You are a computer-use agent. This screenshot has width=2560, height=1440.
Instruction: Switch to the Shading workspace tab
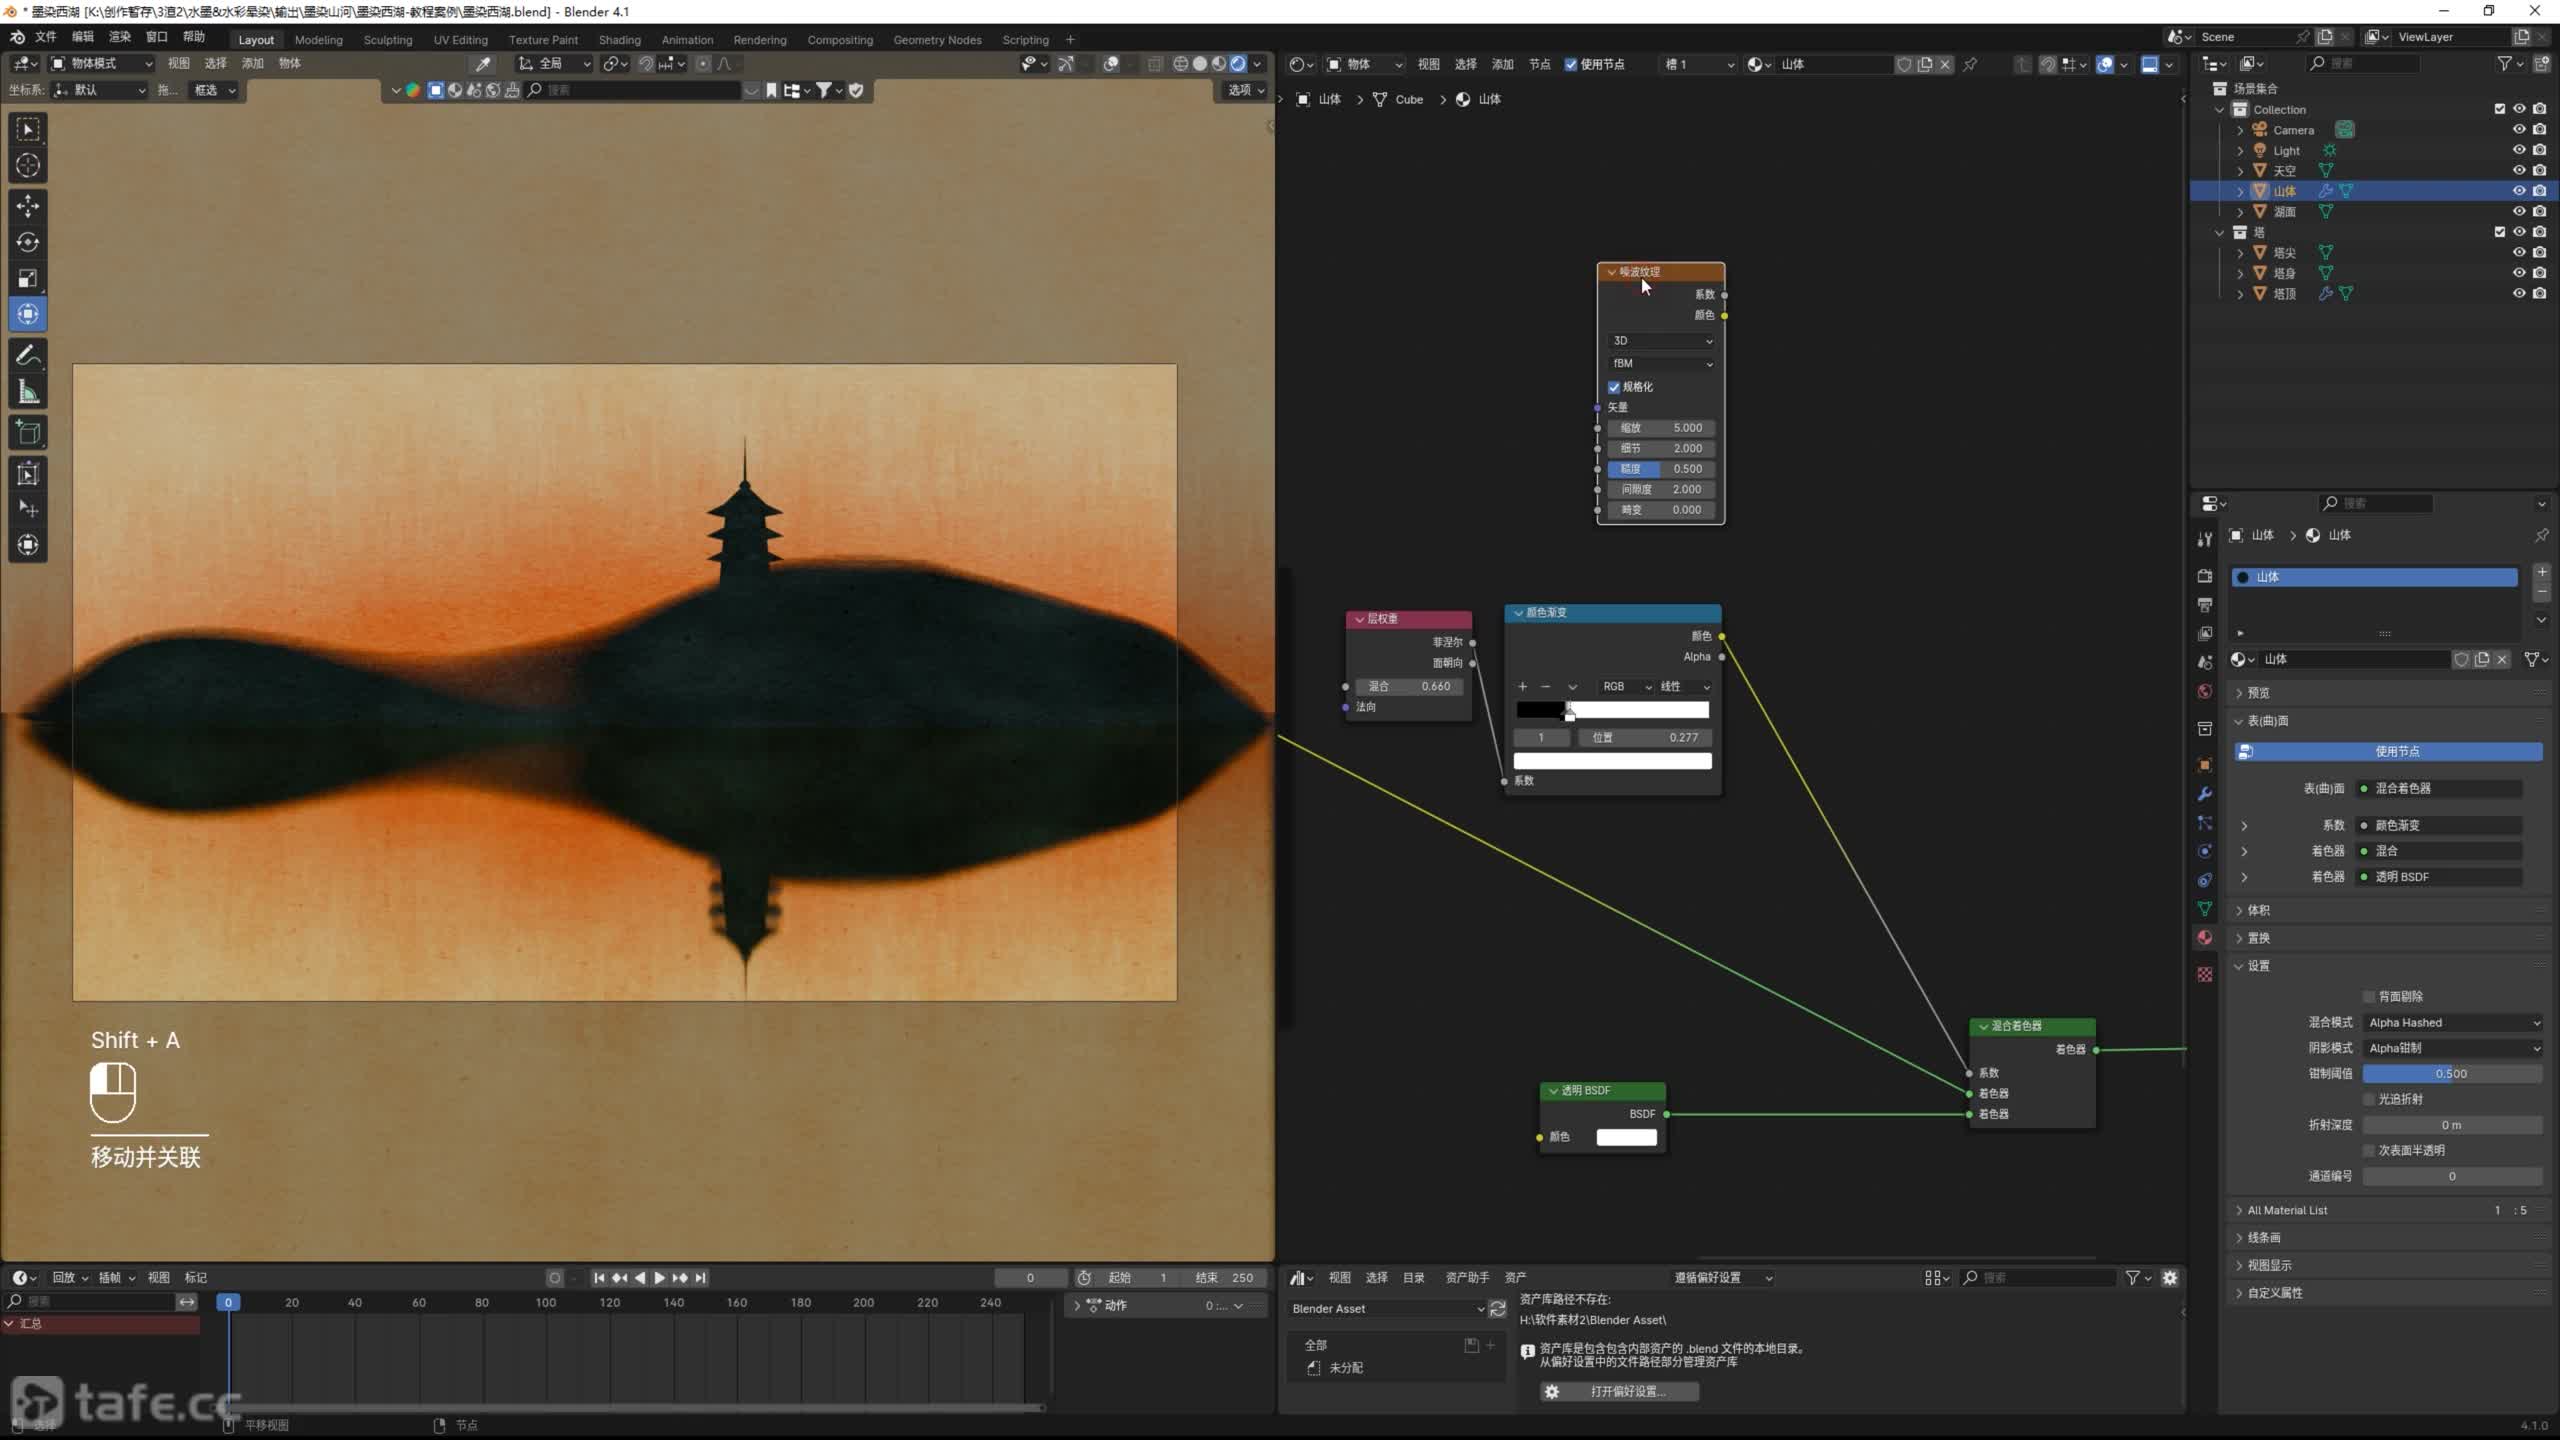click(x=619, y=40)
